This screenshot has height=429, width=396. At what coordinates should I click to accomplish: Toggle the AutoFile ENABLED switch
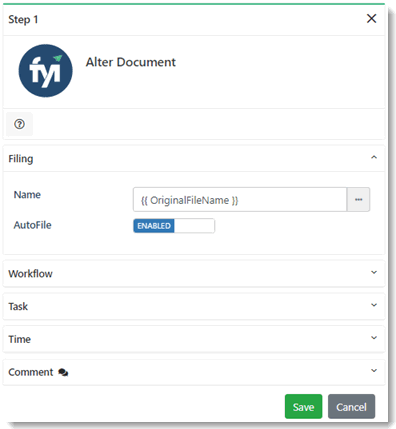(x=174, y=226)
